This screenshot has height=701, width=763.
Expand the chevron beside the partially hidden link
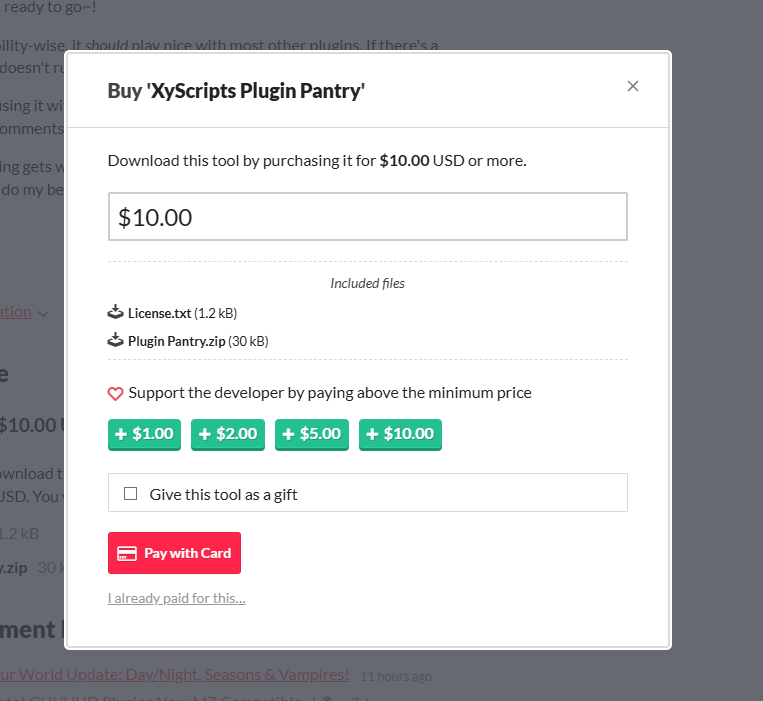pyautogui.click(x=43, y=314)
